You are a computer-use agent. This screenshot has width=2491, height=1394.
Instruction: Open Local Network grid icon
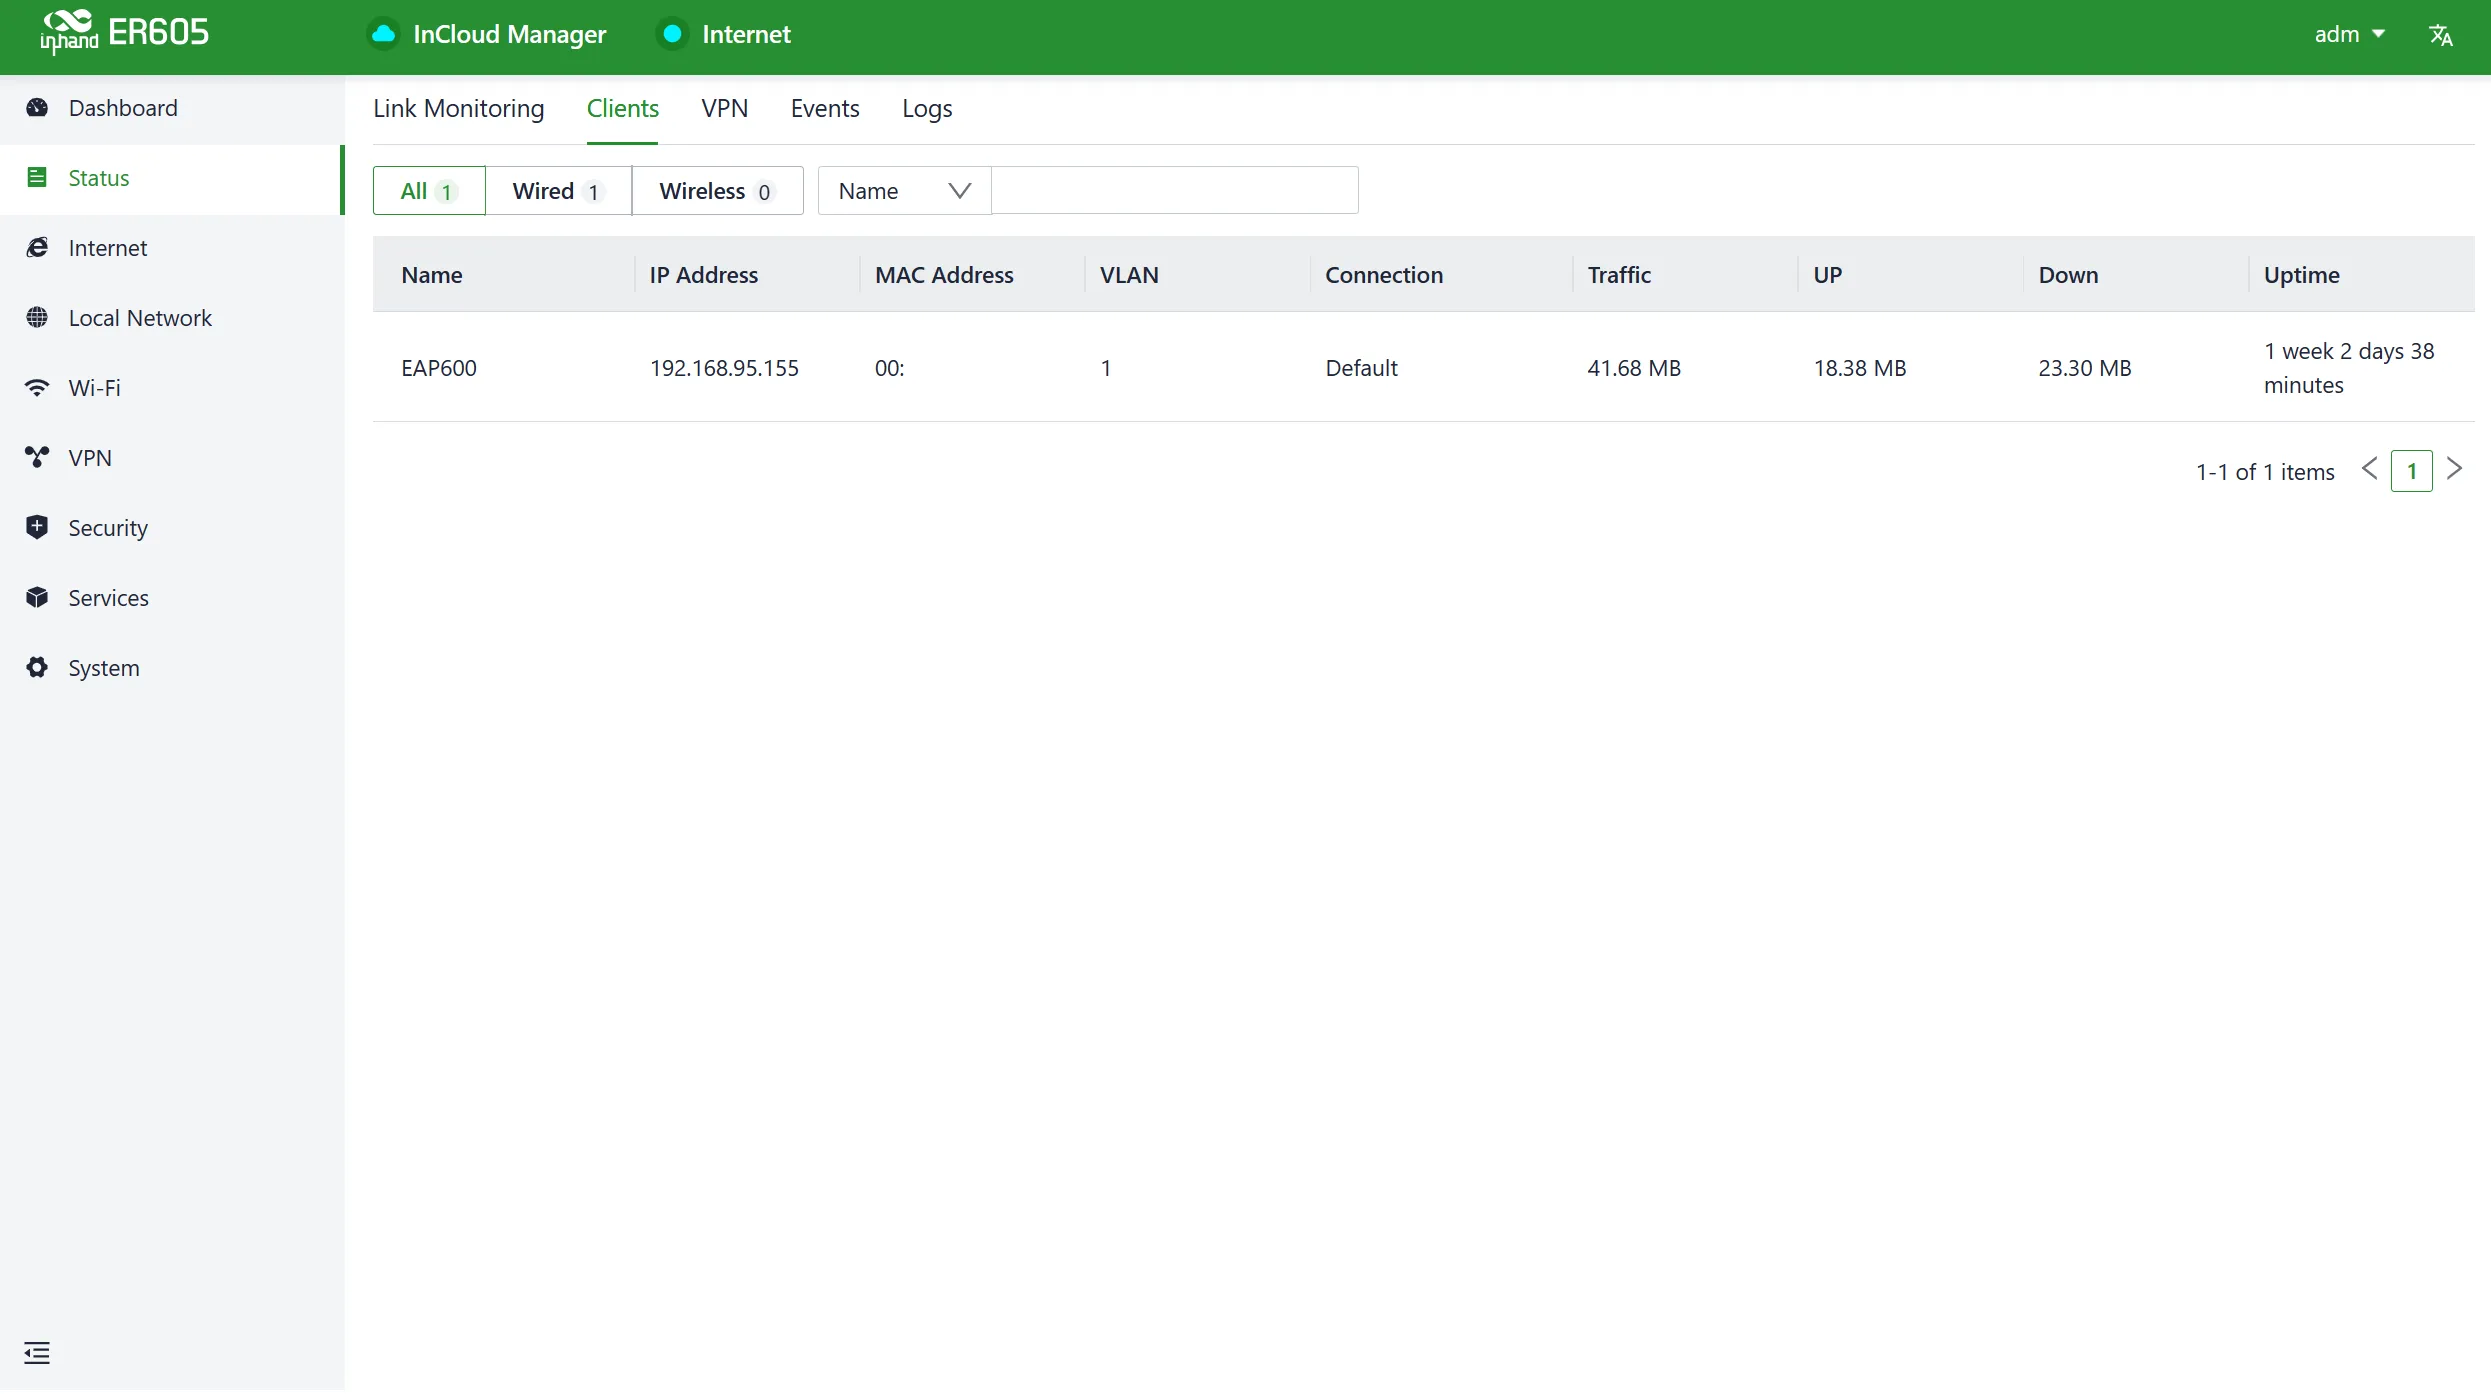click(x=37, y=318)
